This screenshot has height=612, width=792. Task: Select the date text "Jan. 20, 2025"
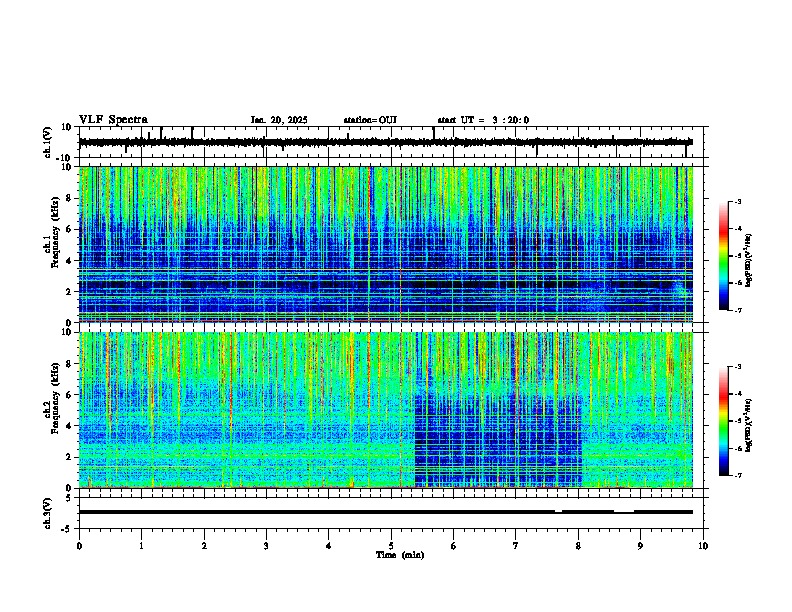279,120
